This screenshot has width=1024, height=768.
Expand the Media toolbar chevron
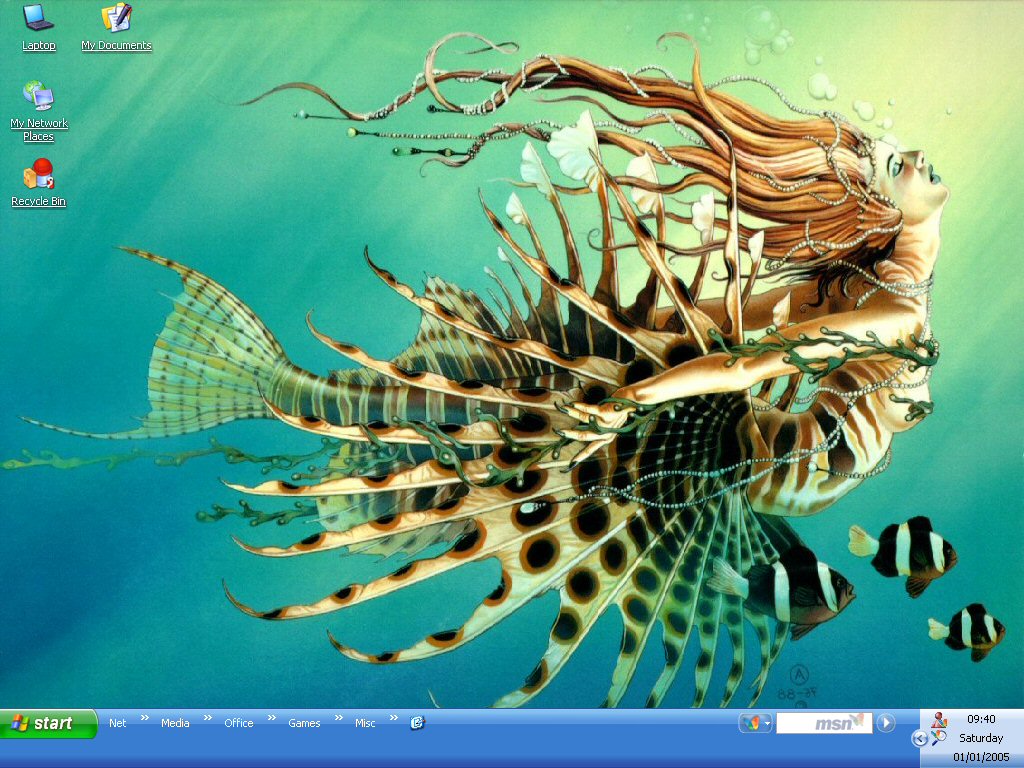pyautogui.click(x=208, y=718)
